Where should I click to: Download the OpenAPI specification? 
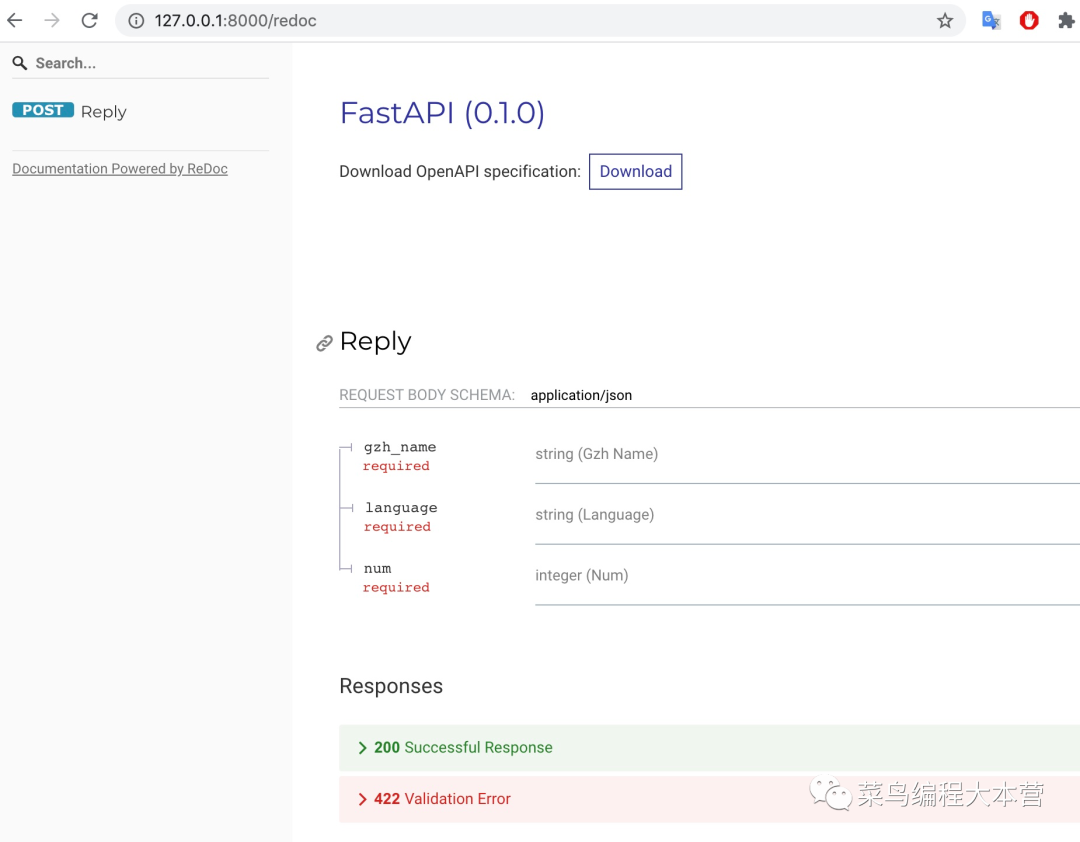(x=635, y=172)
